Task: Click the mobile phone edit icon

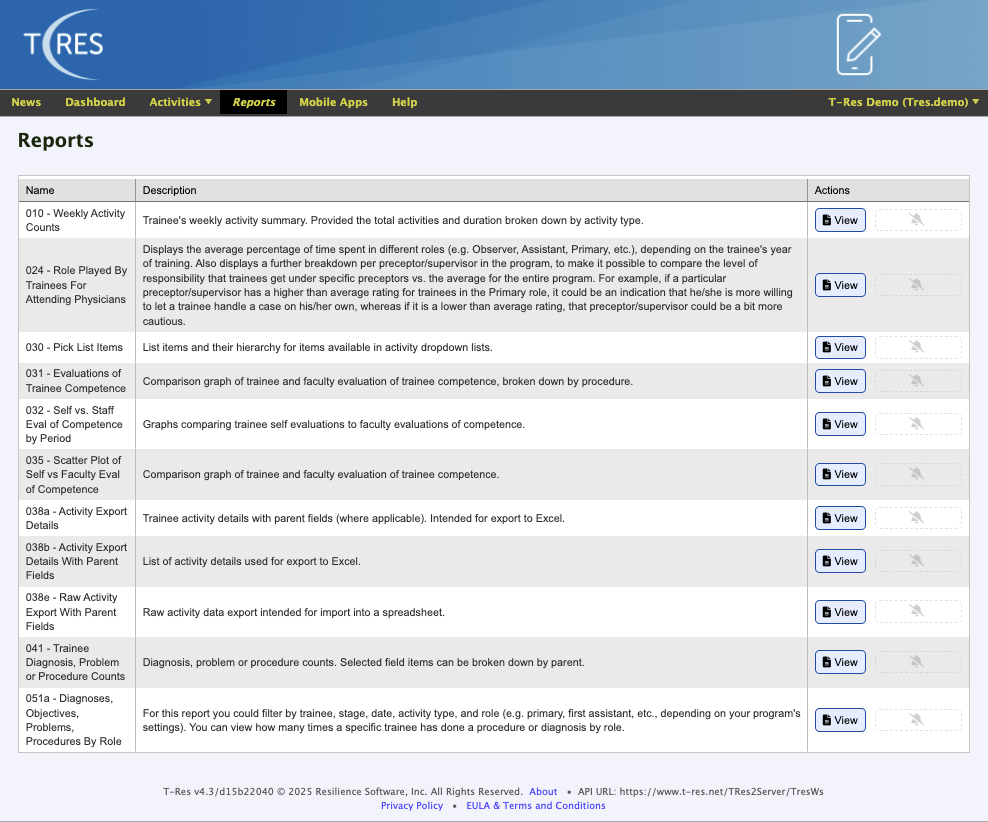Action: click(x=858, y=45)
